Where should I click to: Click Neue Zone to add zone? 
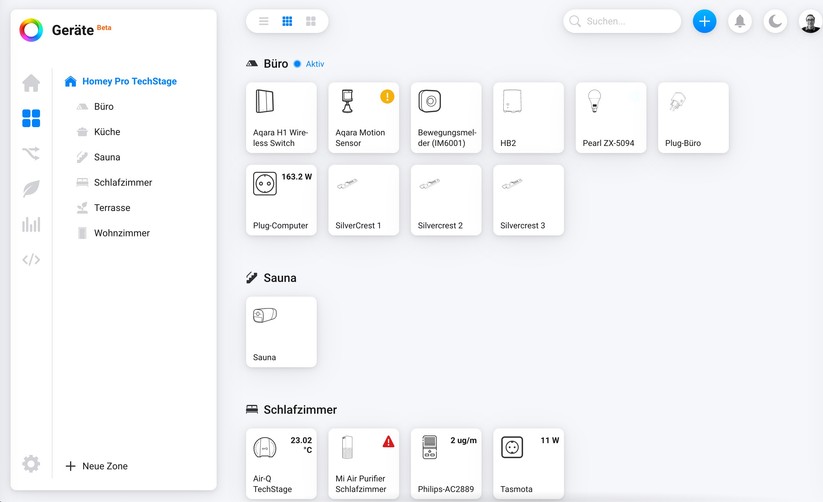click(97, 466)
